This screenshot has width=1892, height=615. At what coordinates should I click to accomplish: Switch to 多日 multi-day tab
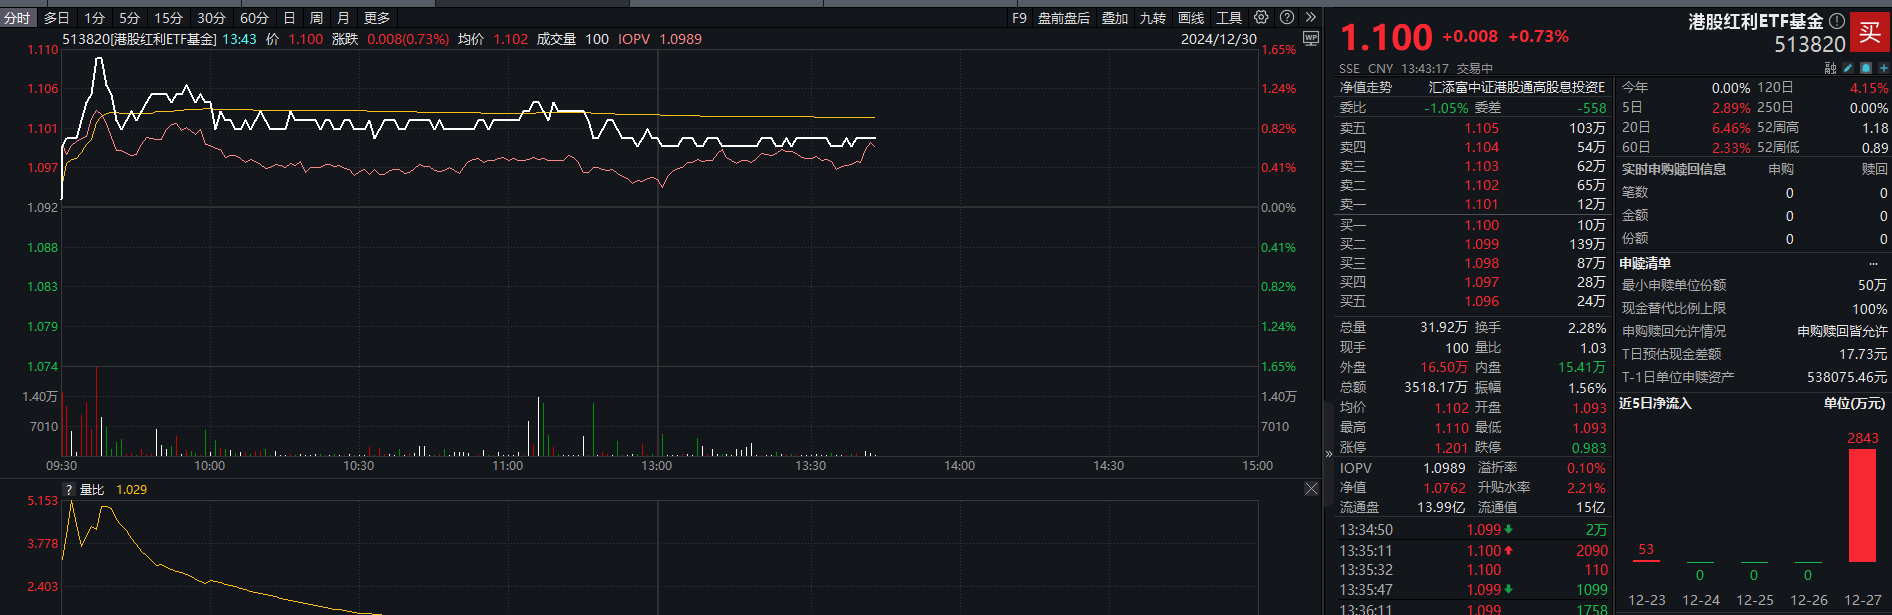click(57, 18)
